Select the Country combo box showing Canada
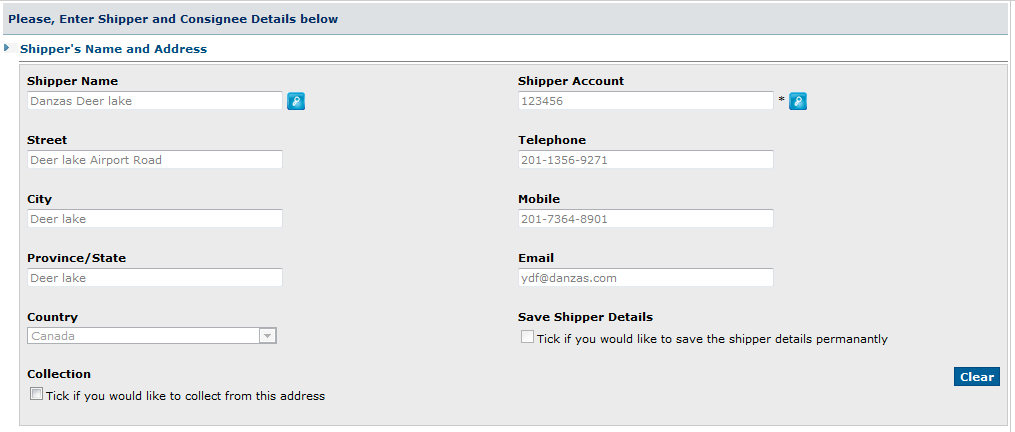The height and width of the screenshot is (432, 1015). point(152,336)
